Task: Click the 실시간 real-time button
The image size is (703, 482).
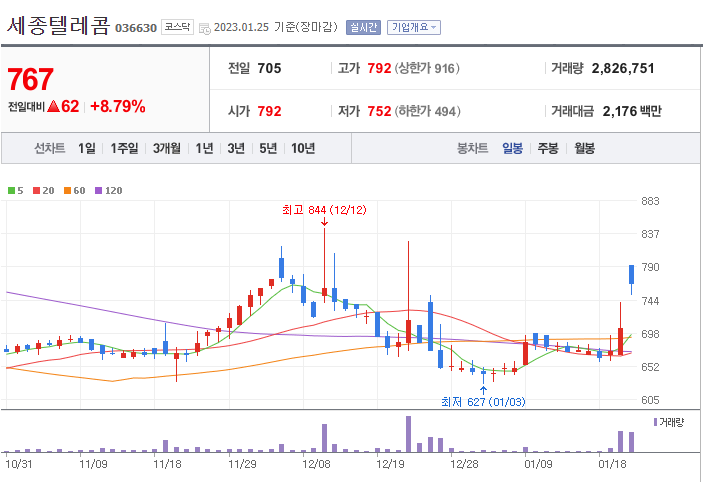Action: pyautogui.click(x=363, y=27)
